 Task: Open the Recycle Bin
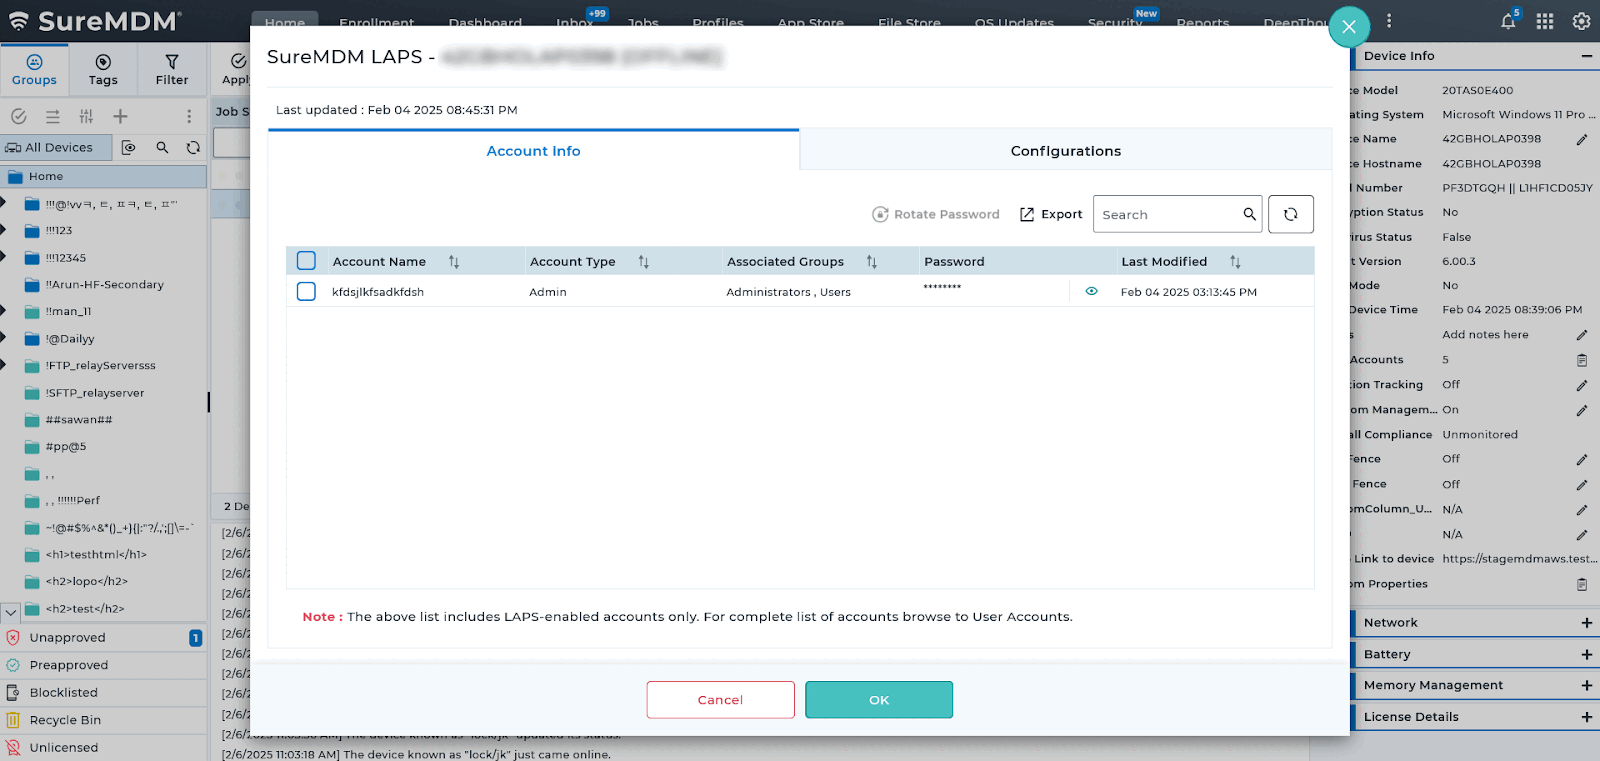click(65, 720)
